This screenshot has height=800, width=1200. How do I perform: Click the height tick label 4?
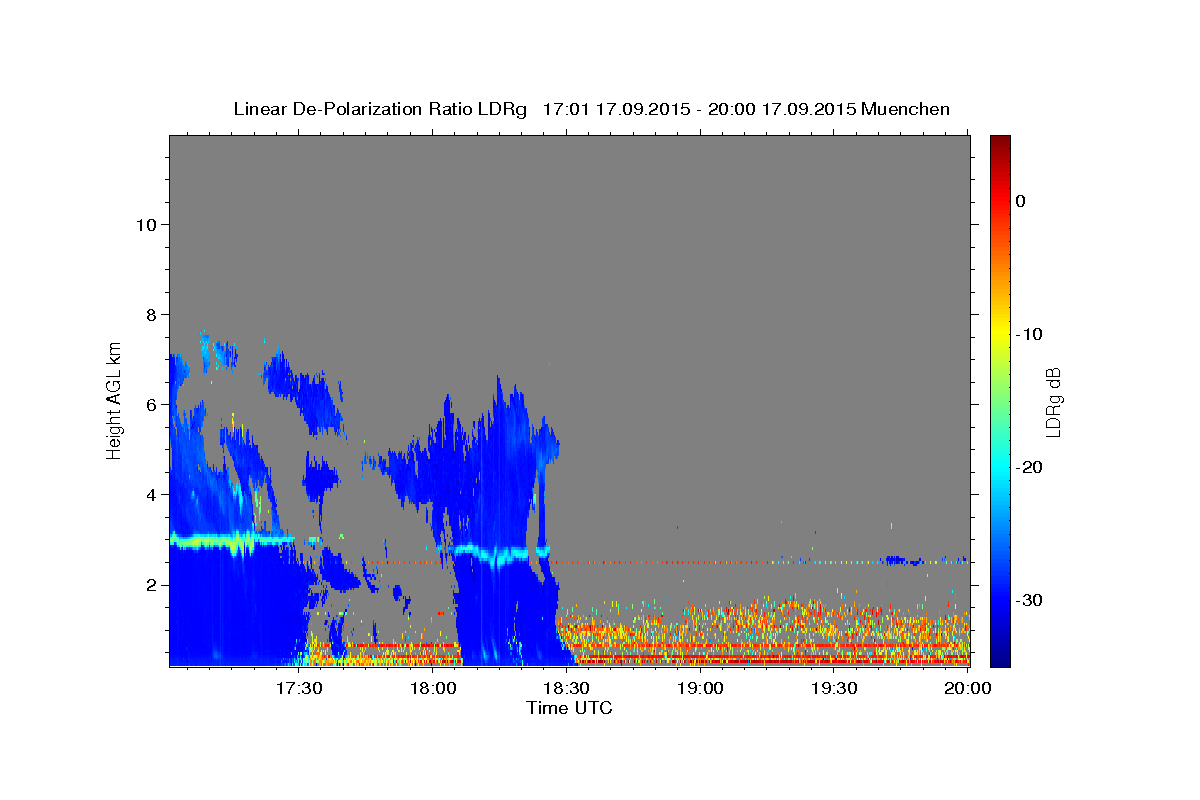point(149,495)
